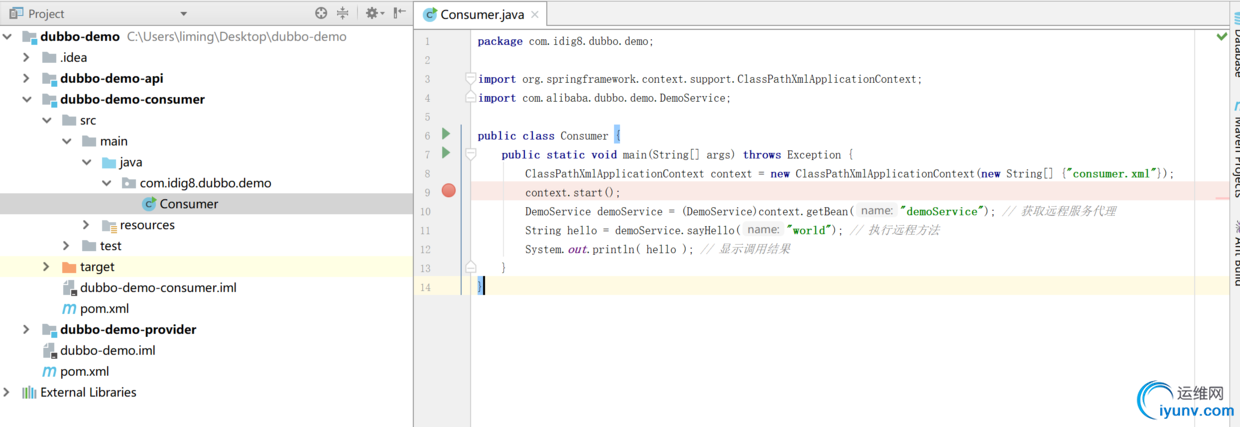Expand External Libraries node
This screenshot has width=1240, height=427.
[7, 392]
